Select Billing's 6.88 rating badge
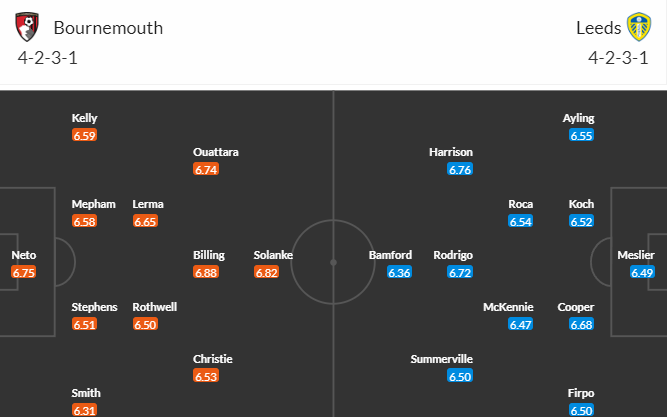The height and width of the screenshot is (417, 667). click(206, 272)
